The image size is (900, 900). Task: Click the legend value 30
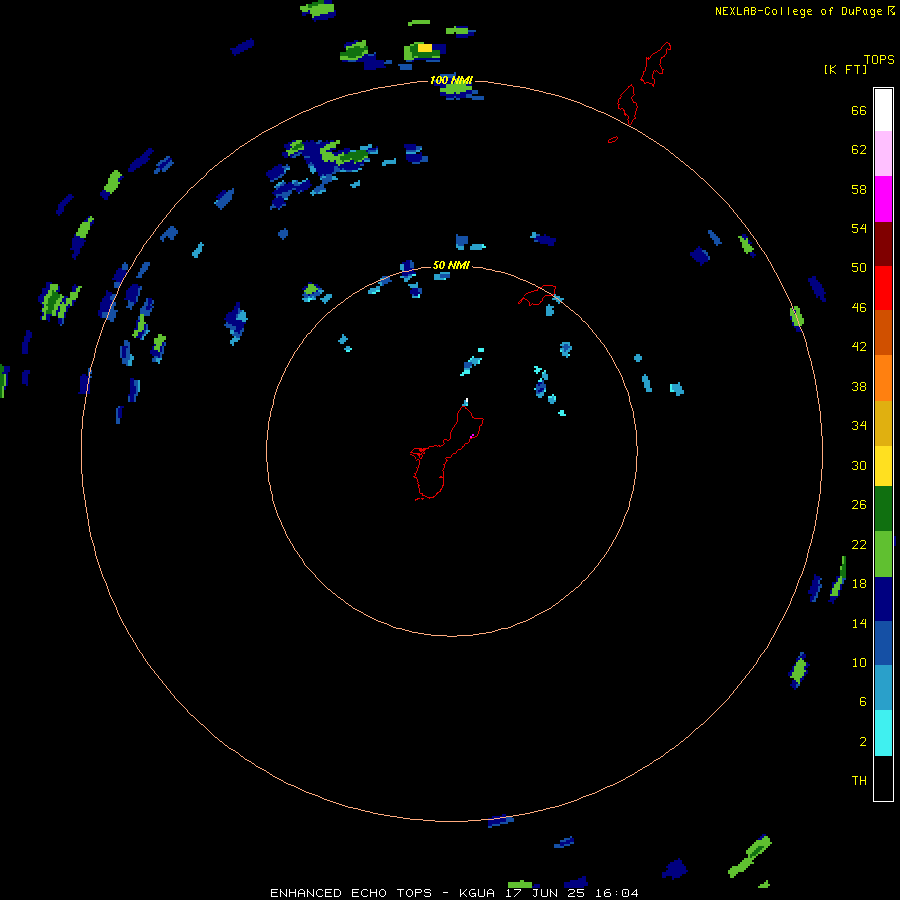pos(859,465)
